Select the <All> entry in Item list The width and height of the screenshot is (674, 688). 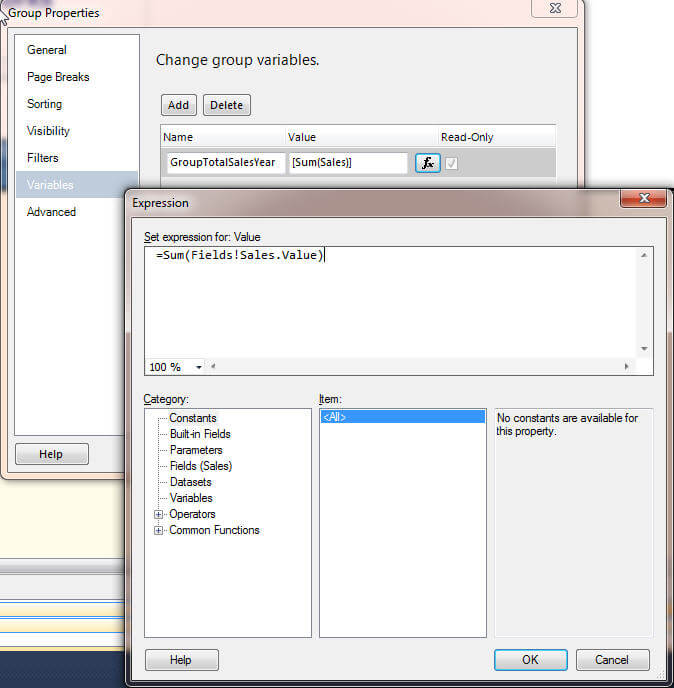[403, 417]
